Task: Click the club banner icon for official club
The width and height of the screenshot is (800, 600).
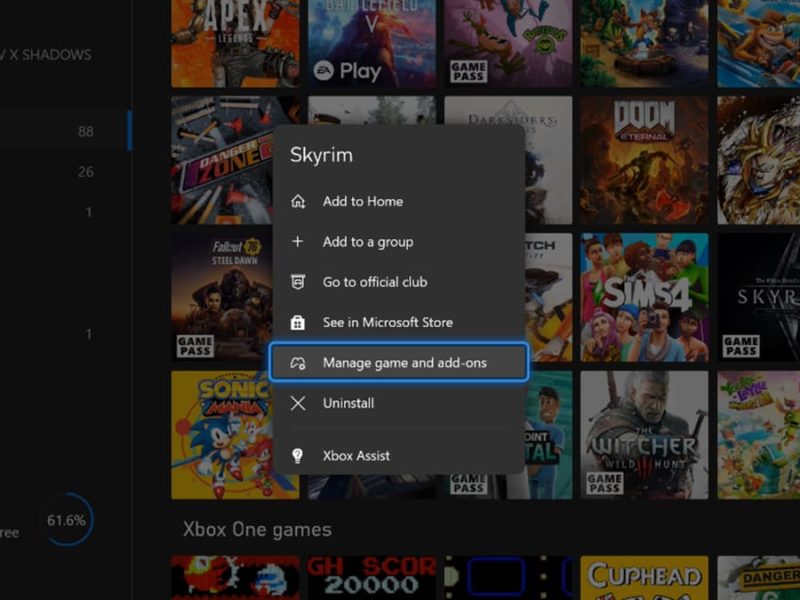Action: point(297,282)
